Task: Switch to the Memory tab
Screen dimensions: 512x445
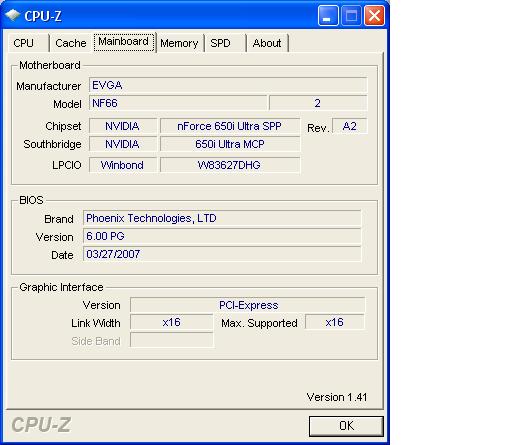Action: [179, 43]
